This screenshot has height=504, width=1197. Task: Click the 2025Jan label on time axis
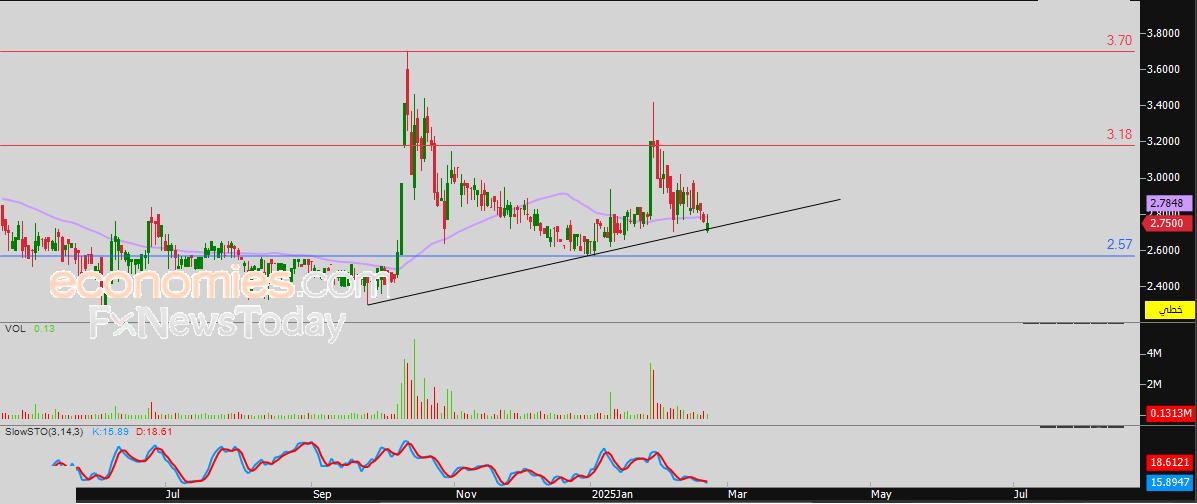click(613, 496)
